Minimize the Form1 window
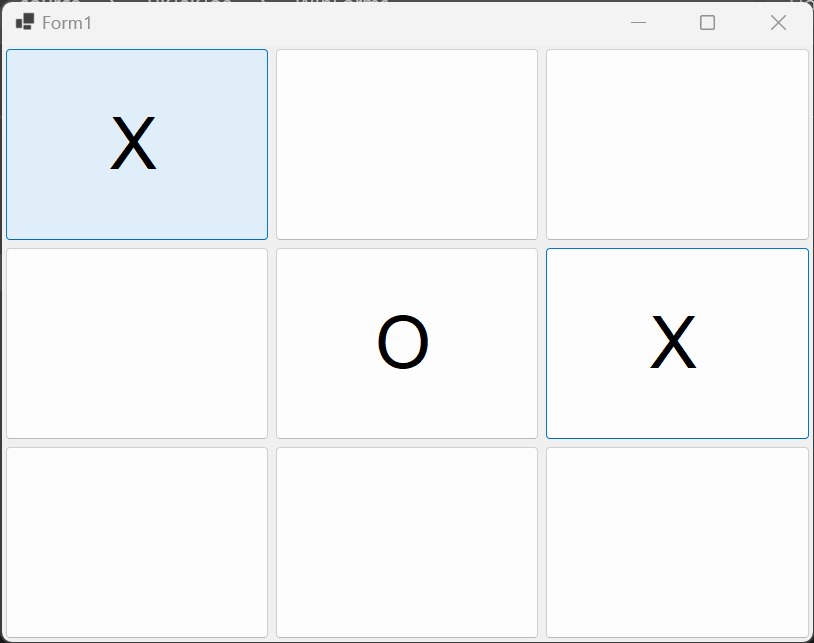Image resolution: width=814 pixels, height=643 pixels. tap(638, 22)
